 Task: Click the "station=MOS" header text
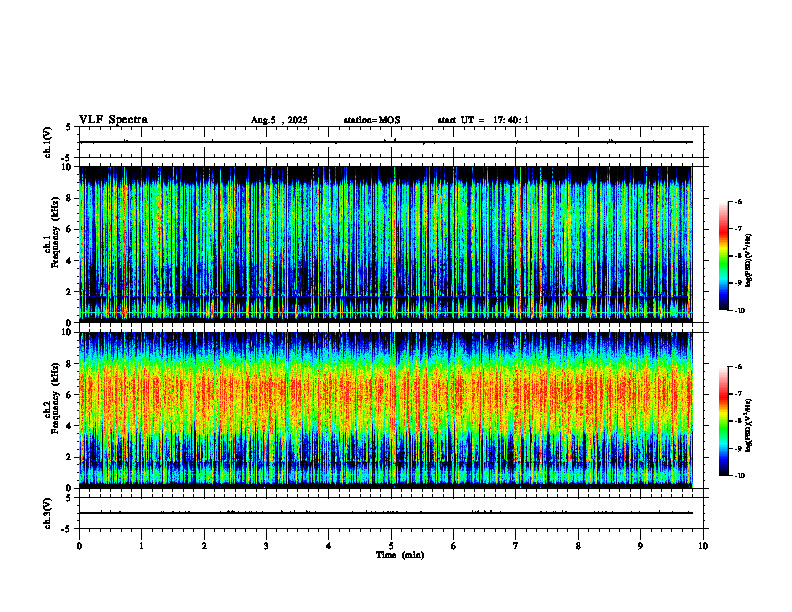[372, 120]
